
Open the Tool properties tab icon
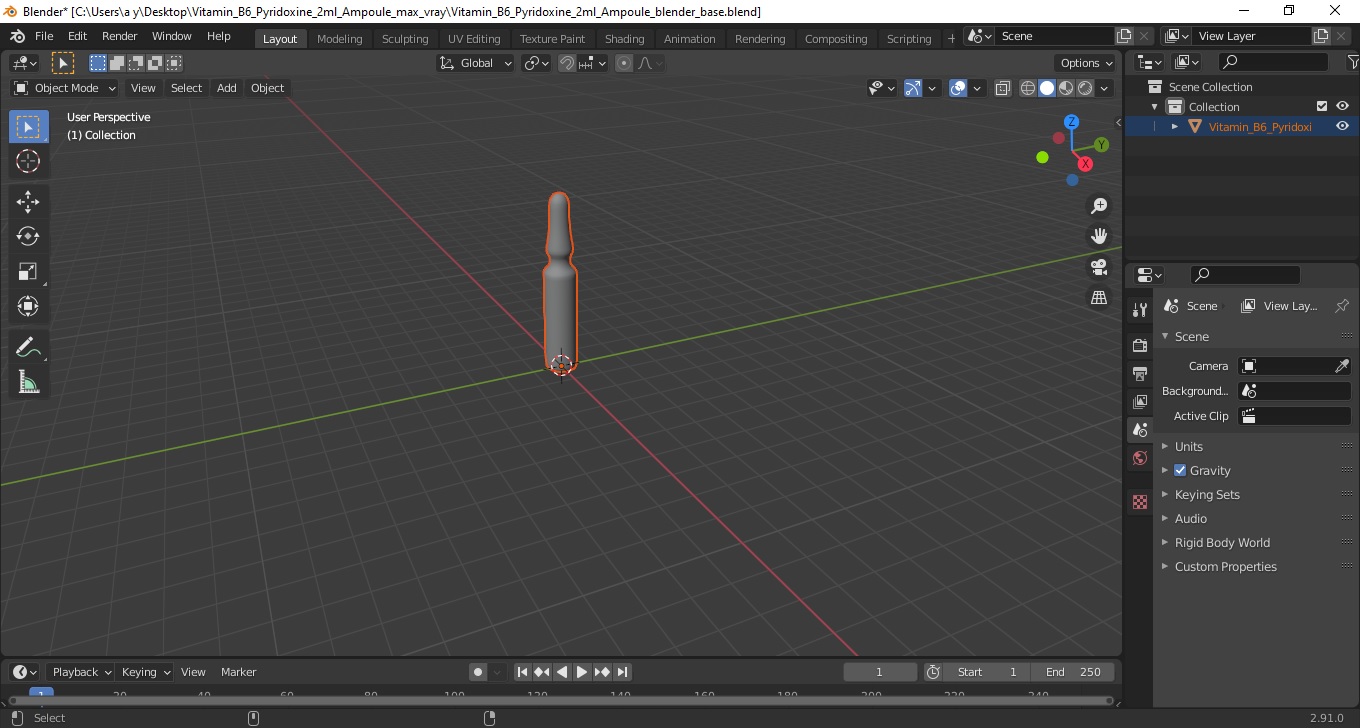coord(1140,310)
